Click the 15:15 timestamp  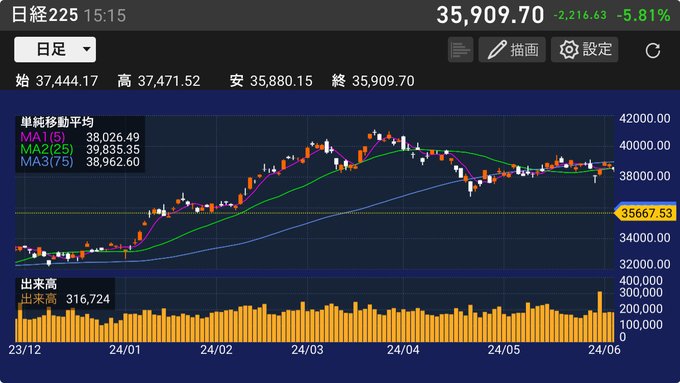click(105, 16)
